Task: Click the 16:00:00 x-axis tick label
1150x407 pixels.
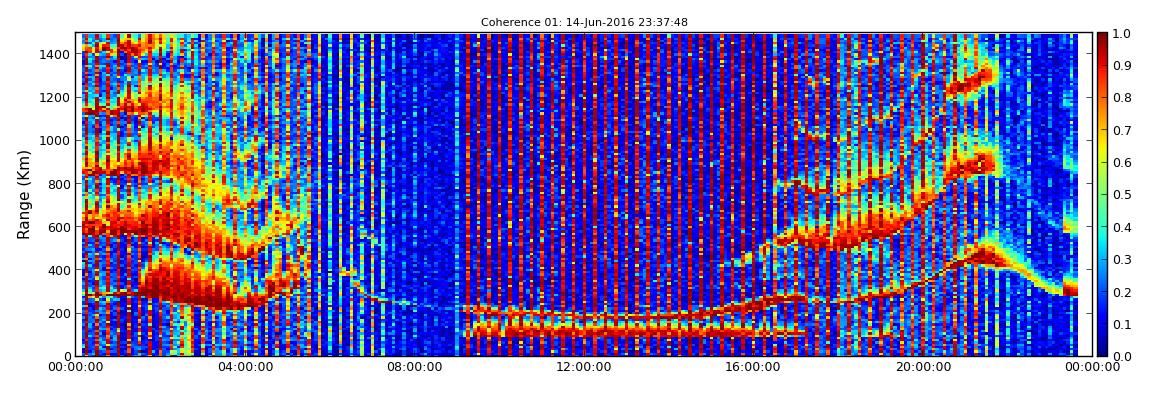Action: pyautogui.click(x=755, y=367)
